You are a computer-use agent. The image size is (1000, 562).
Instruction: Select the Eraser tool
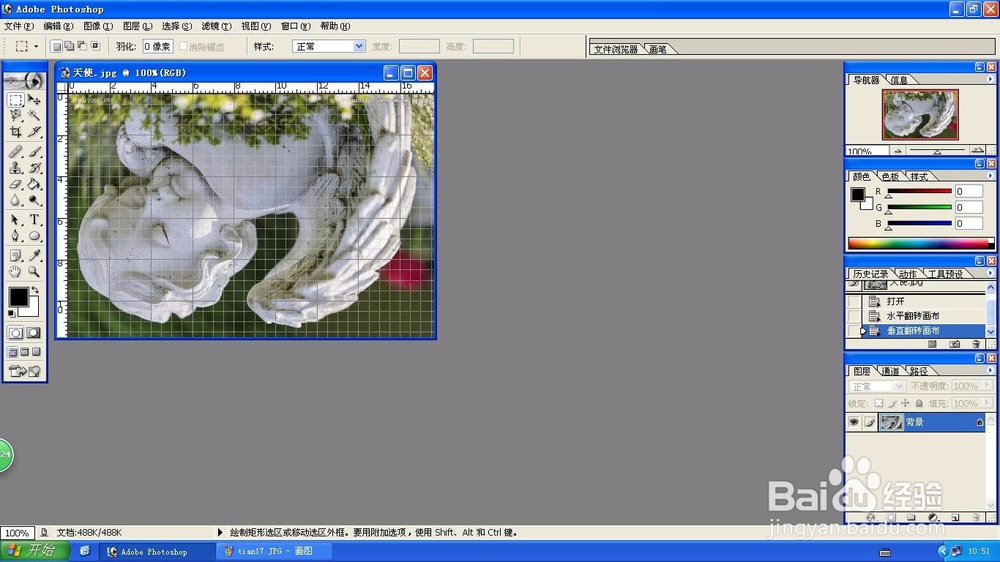point(16,184)
